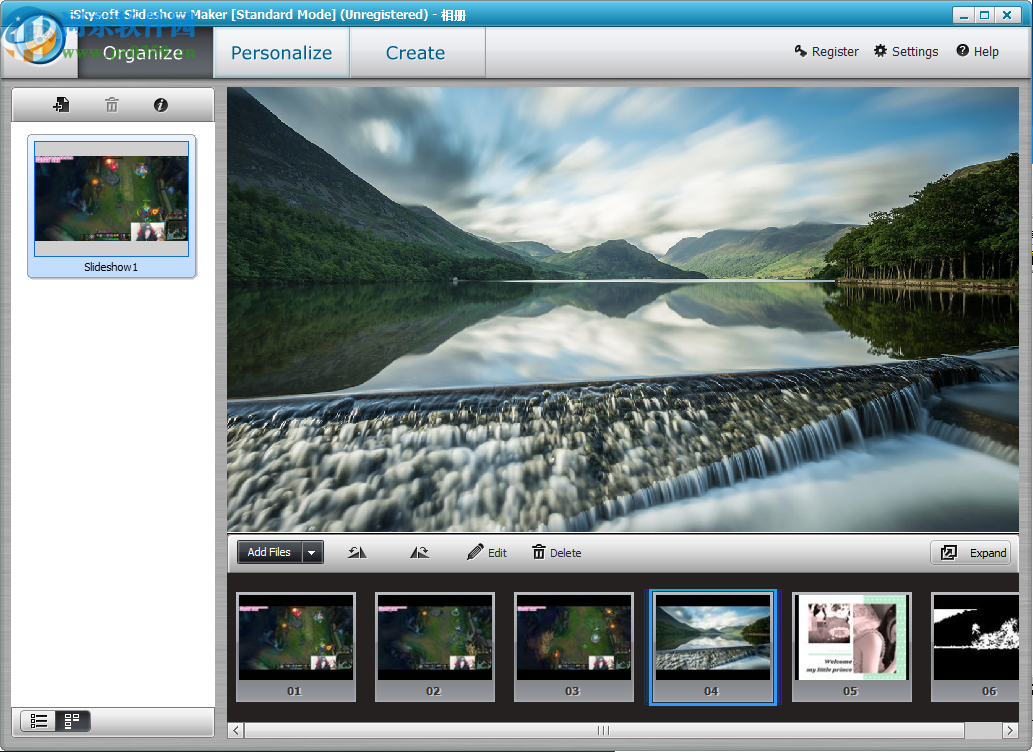Expand the preview to full screen
This screenshot has width=1033, height=752.
click(x=970, y=552)
